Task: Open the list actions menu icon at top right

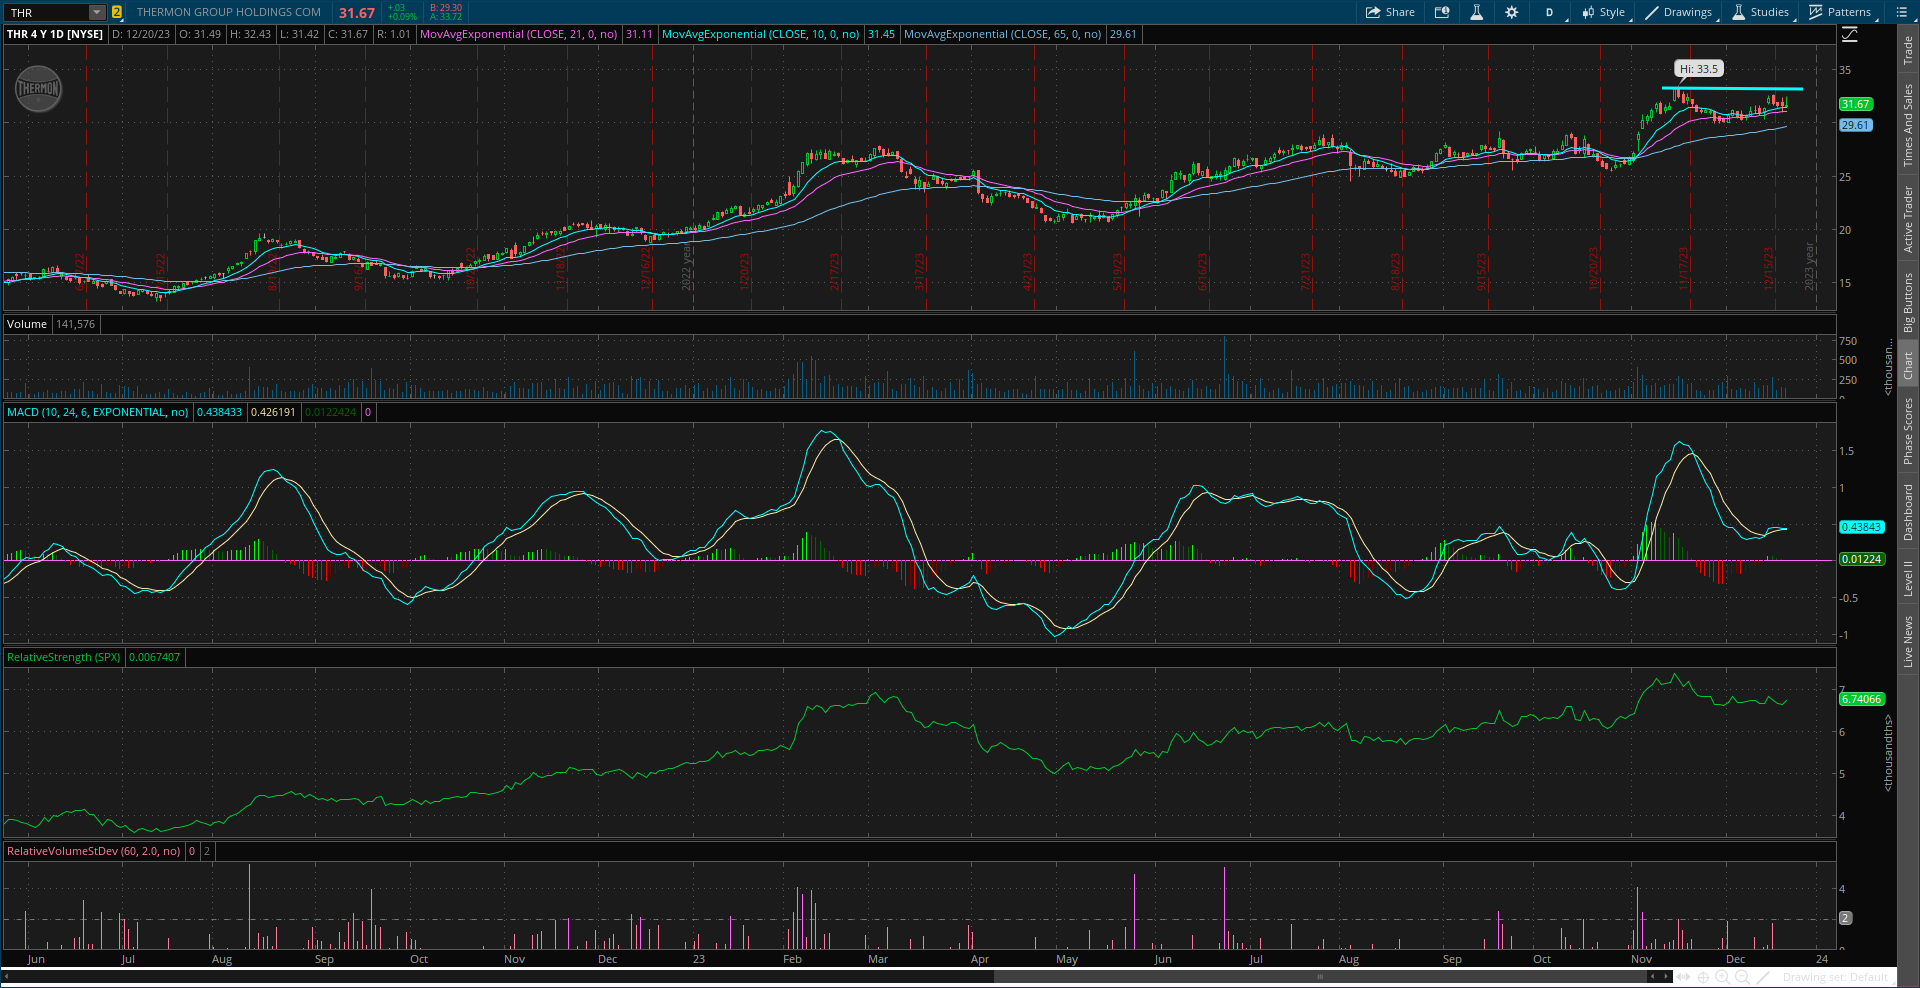Action: [x=1902, y=12]
